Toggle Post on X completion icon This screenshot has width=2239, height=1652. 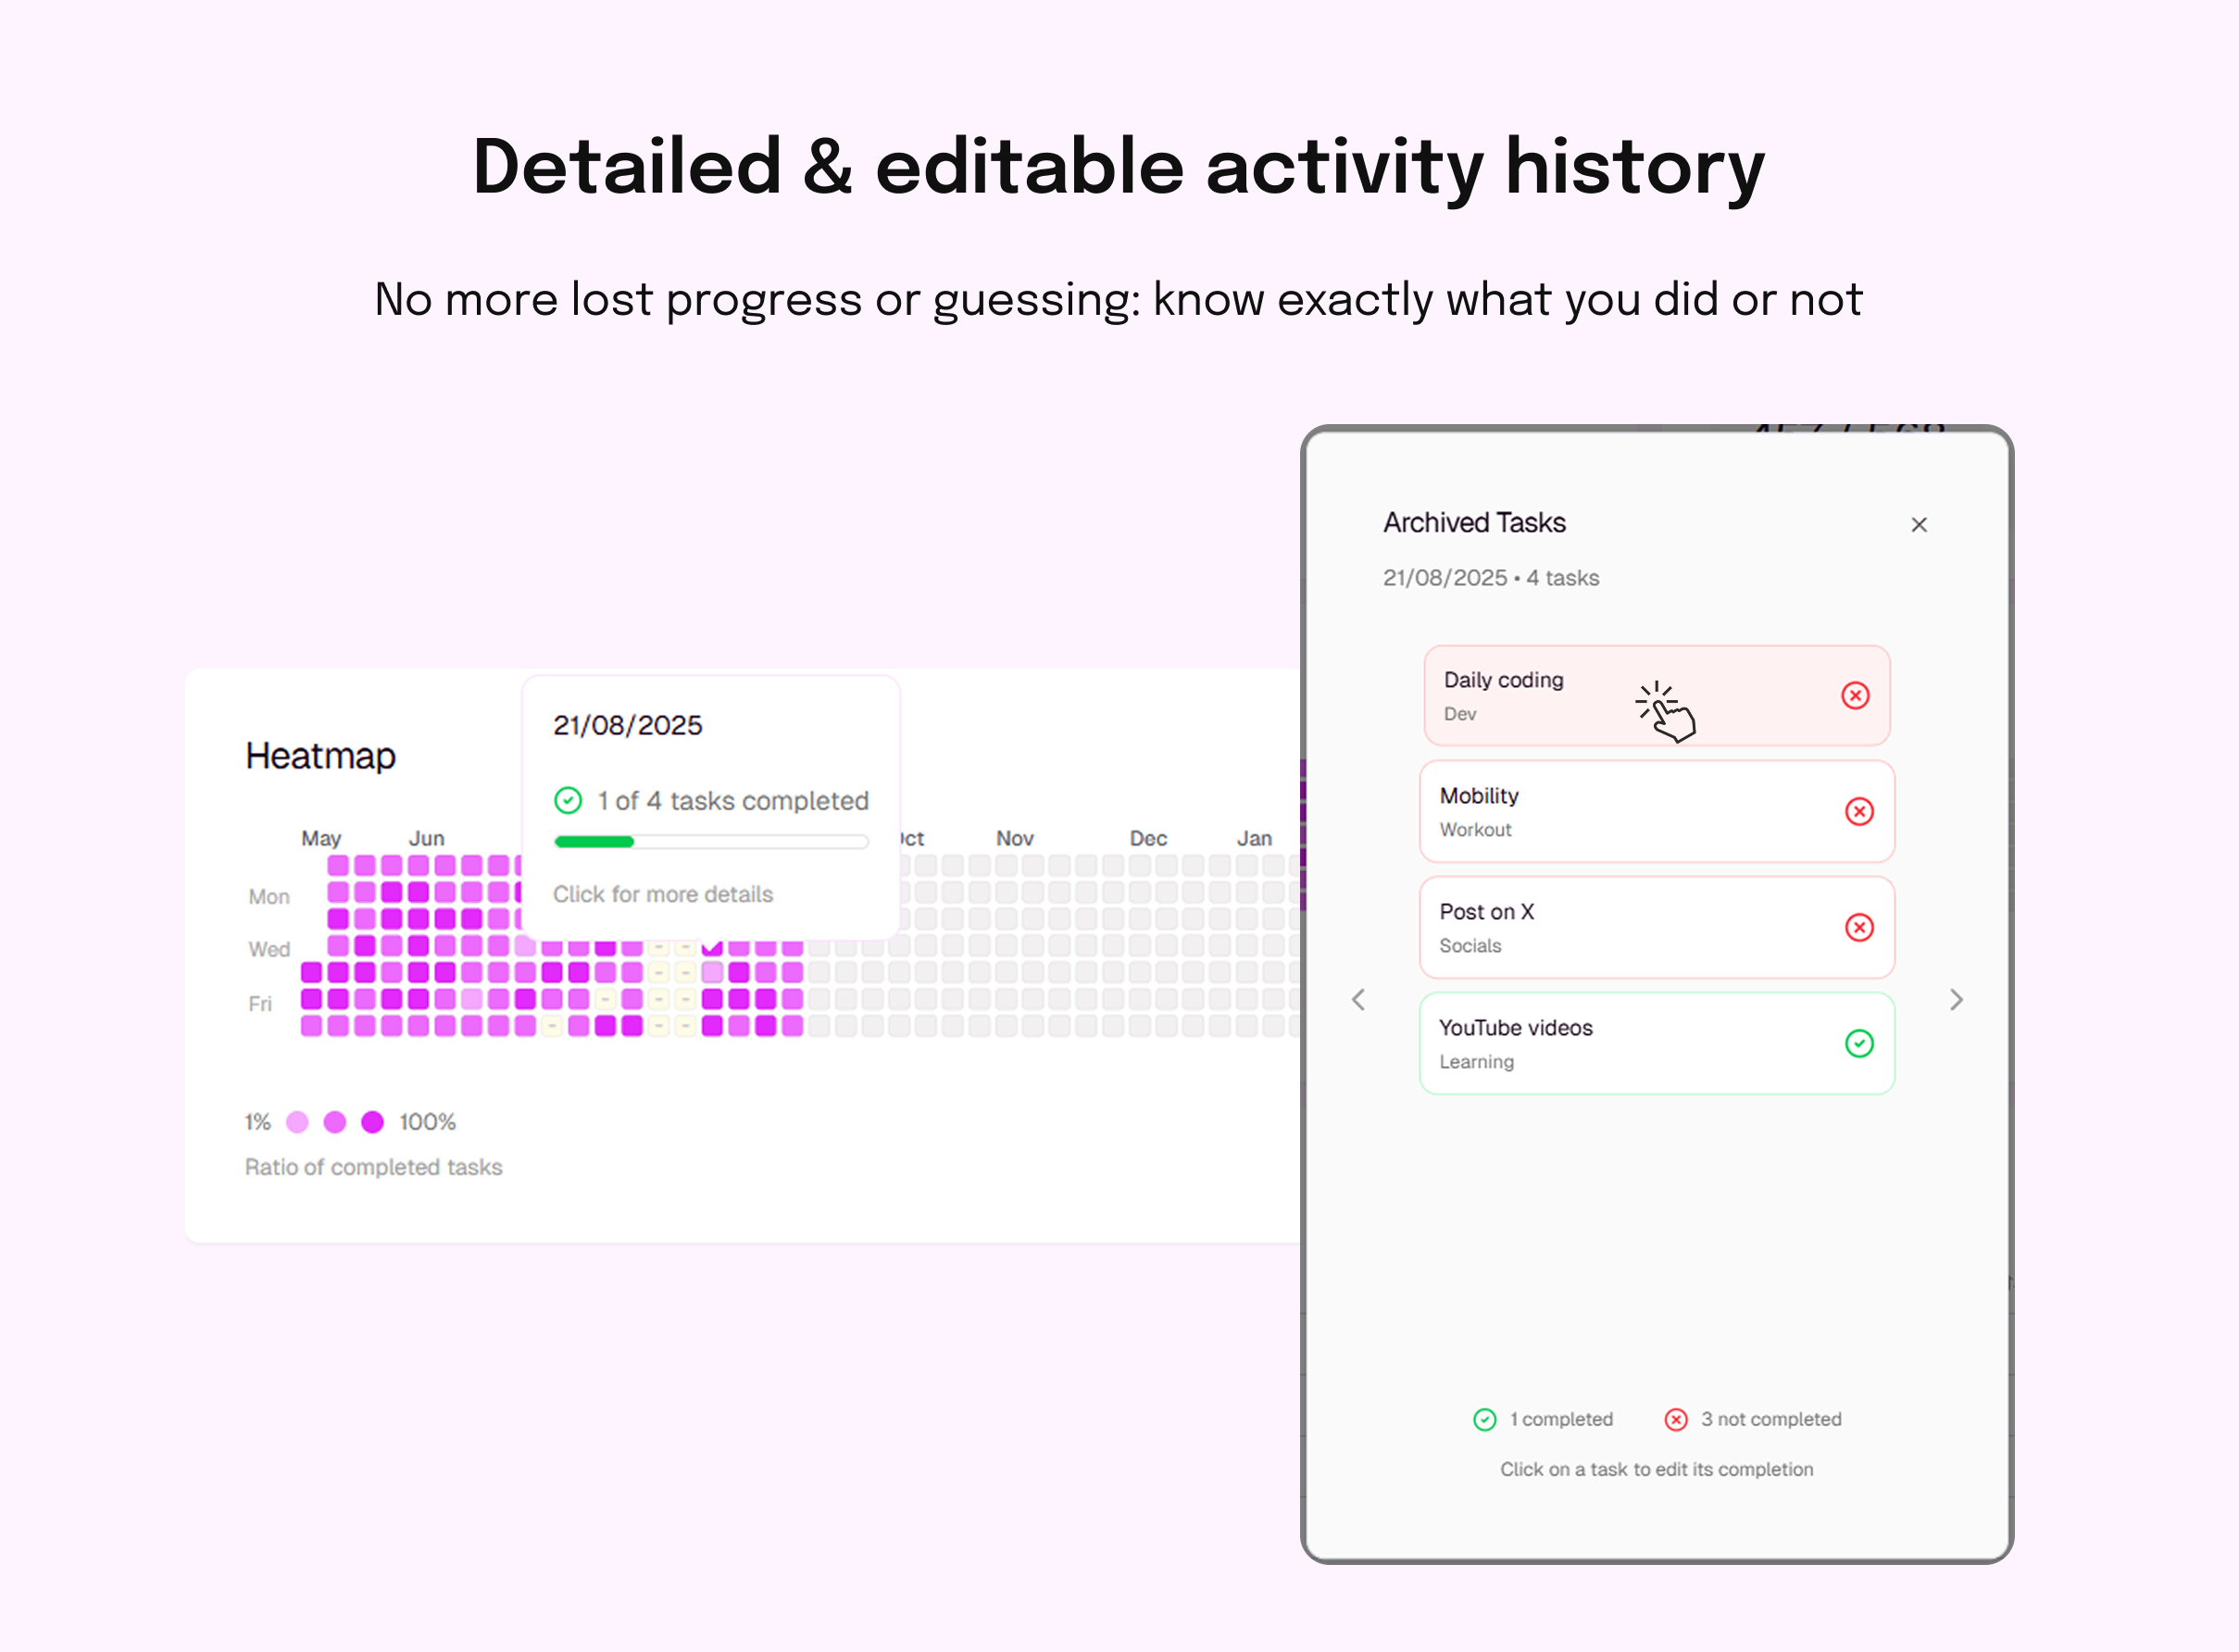coord(1859,928)
